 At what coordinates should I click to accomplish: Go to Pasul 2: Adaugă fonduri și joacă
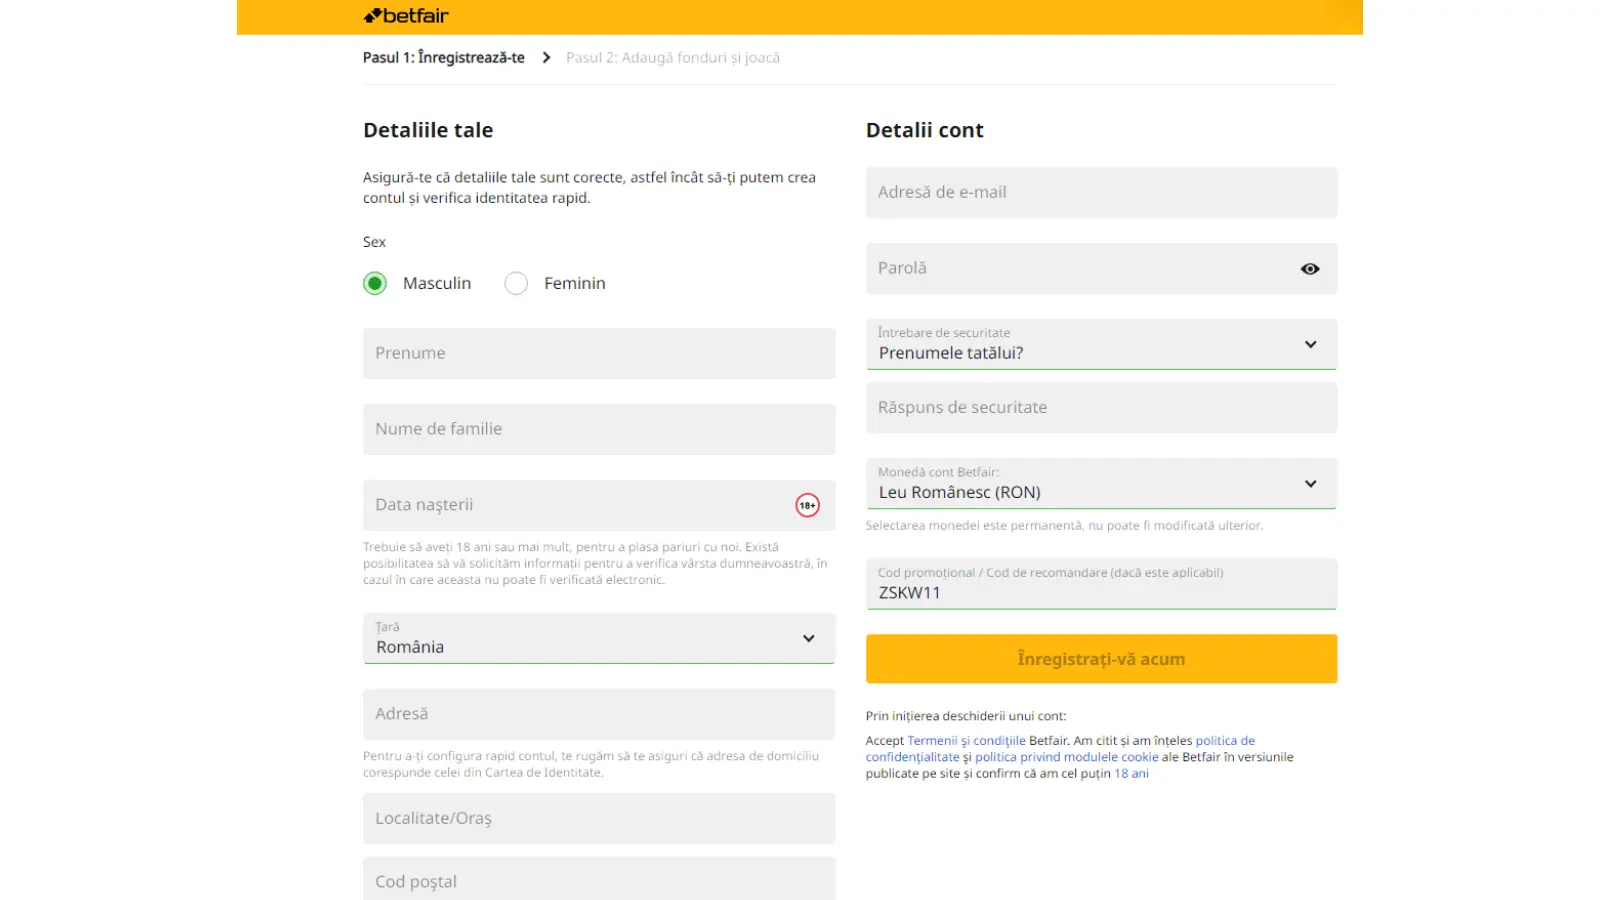[x=673, y=58]
